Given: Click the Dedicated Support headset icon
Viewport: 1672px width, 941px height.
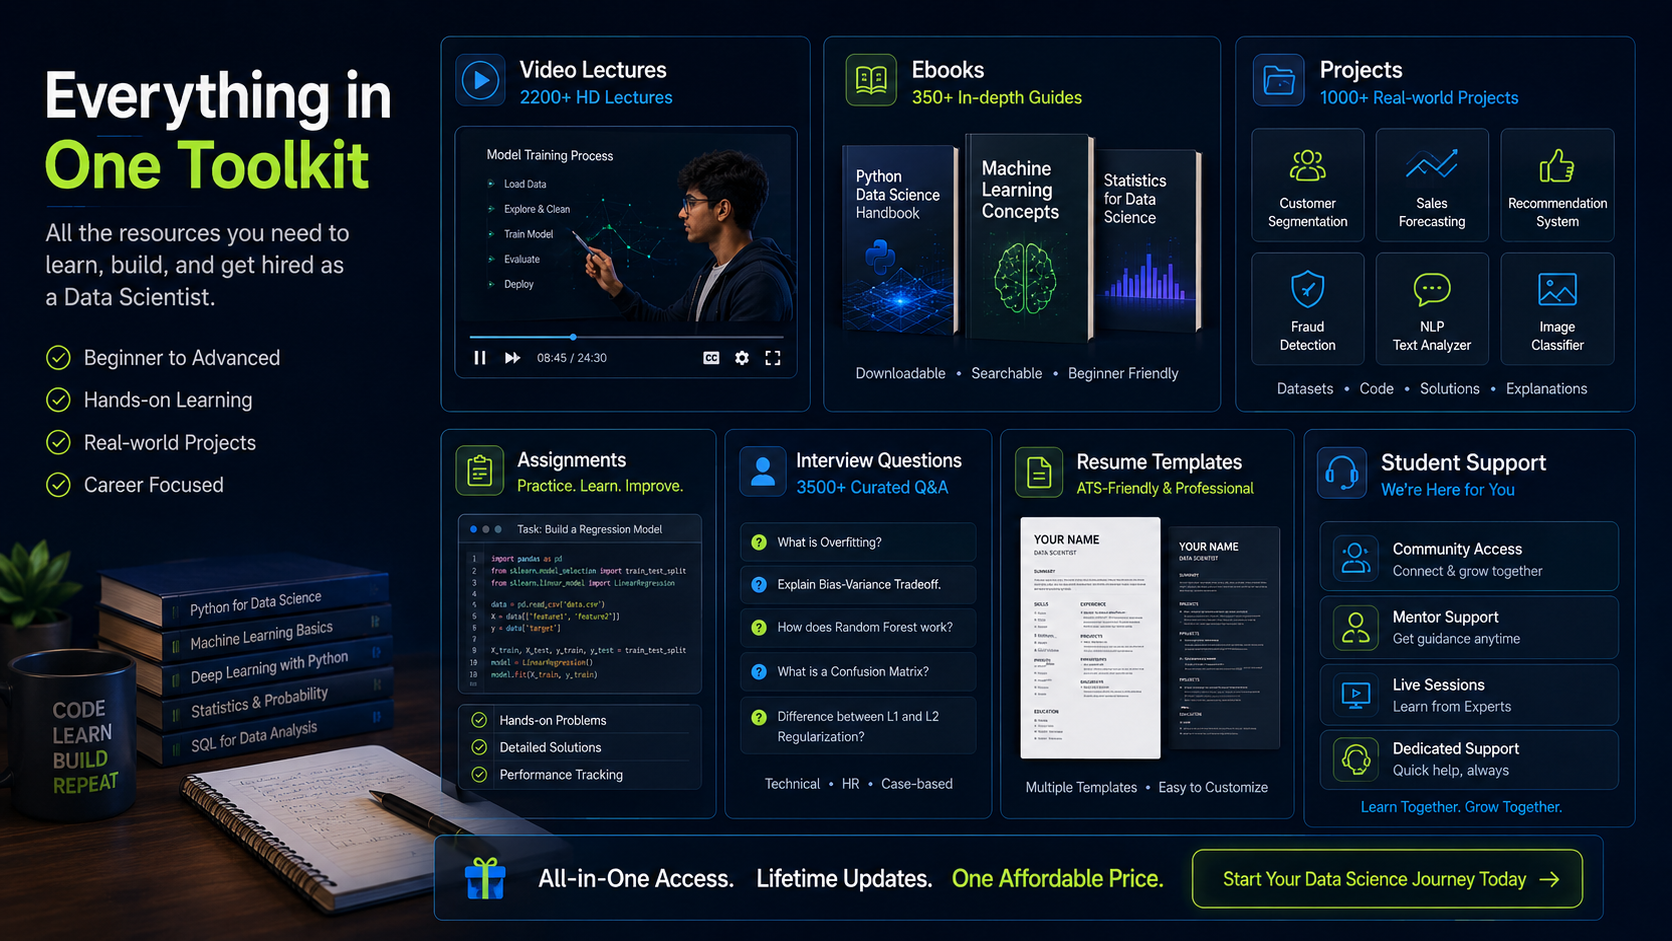Looking at the screenshot, I should pyautogui.click(x=1356, y=759).
